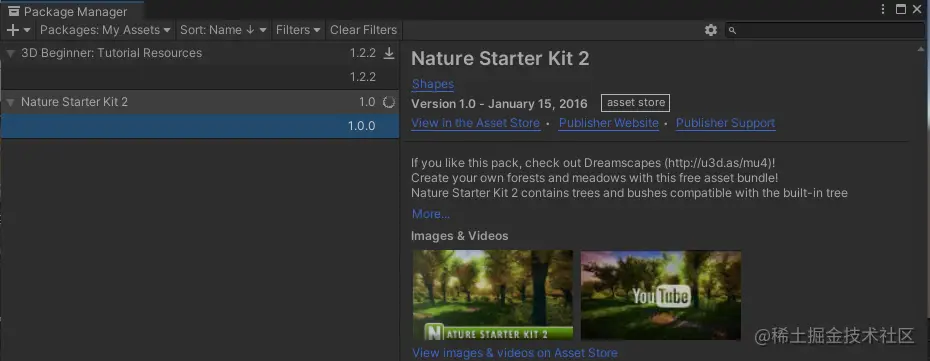This screenshot has height=361, width=930.
Task: Collapse the 3D Beginner: Tutorial Resources row
Action: coord(10,53)
